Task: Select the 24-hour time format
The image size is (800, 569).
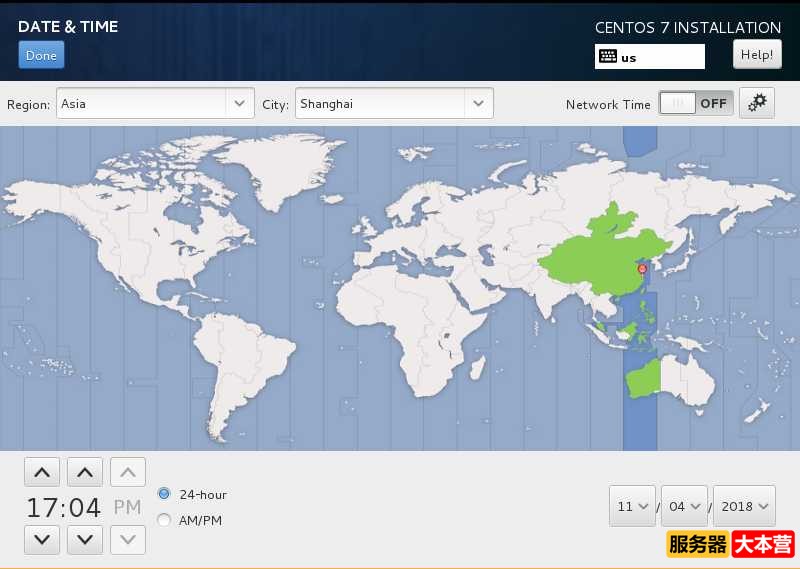Action: [165, 494]
